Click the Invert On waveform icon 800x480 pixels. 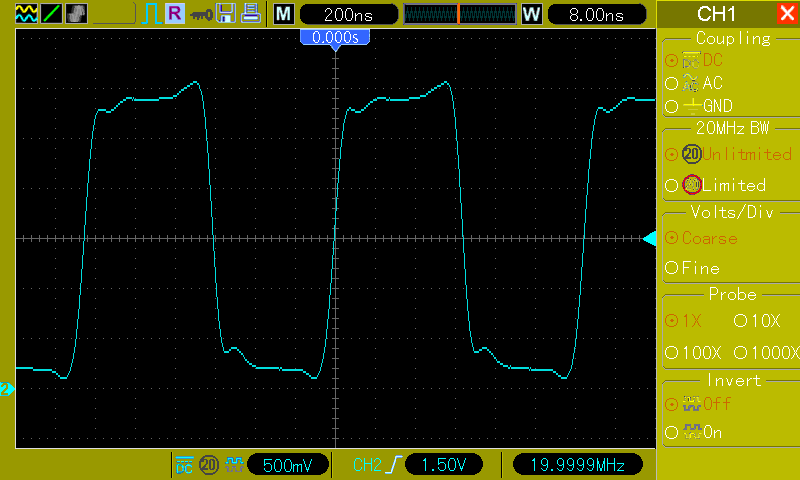[x=691, y=433]
